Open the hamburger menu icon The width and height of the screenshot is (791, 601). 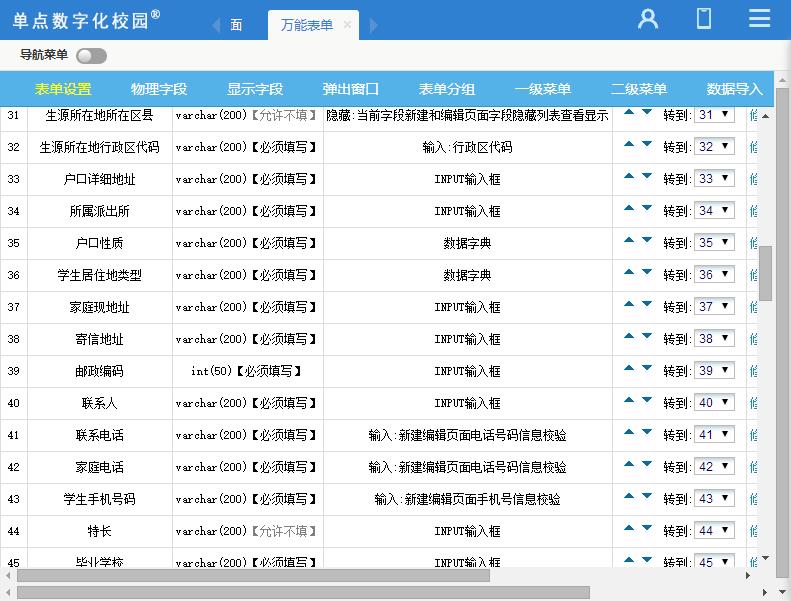759,19
